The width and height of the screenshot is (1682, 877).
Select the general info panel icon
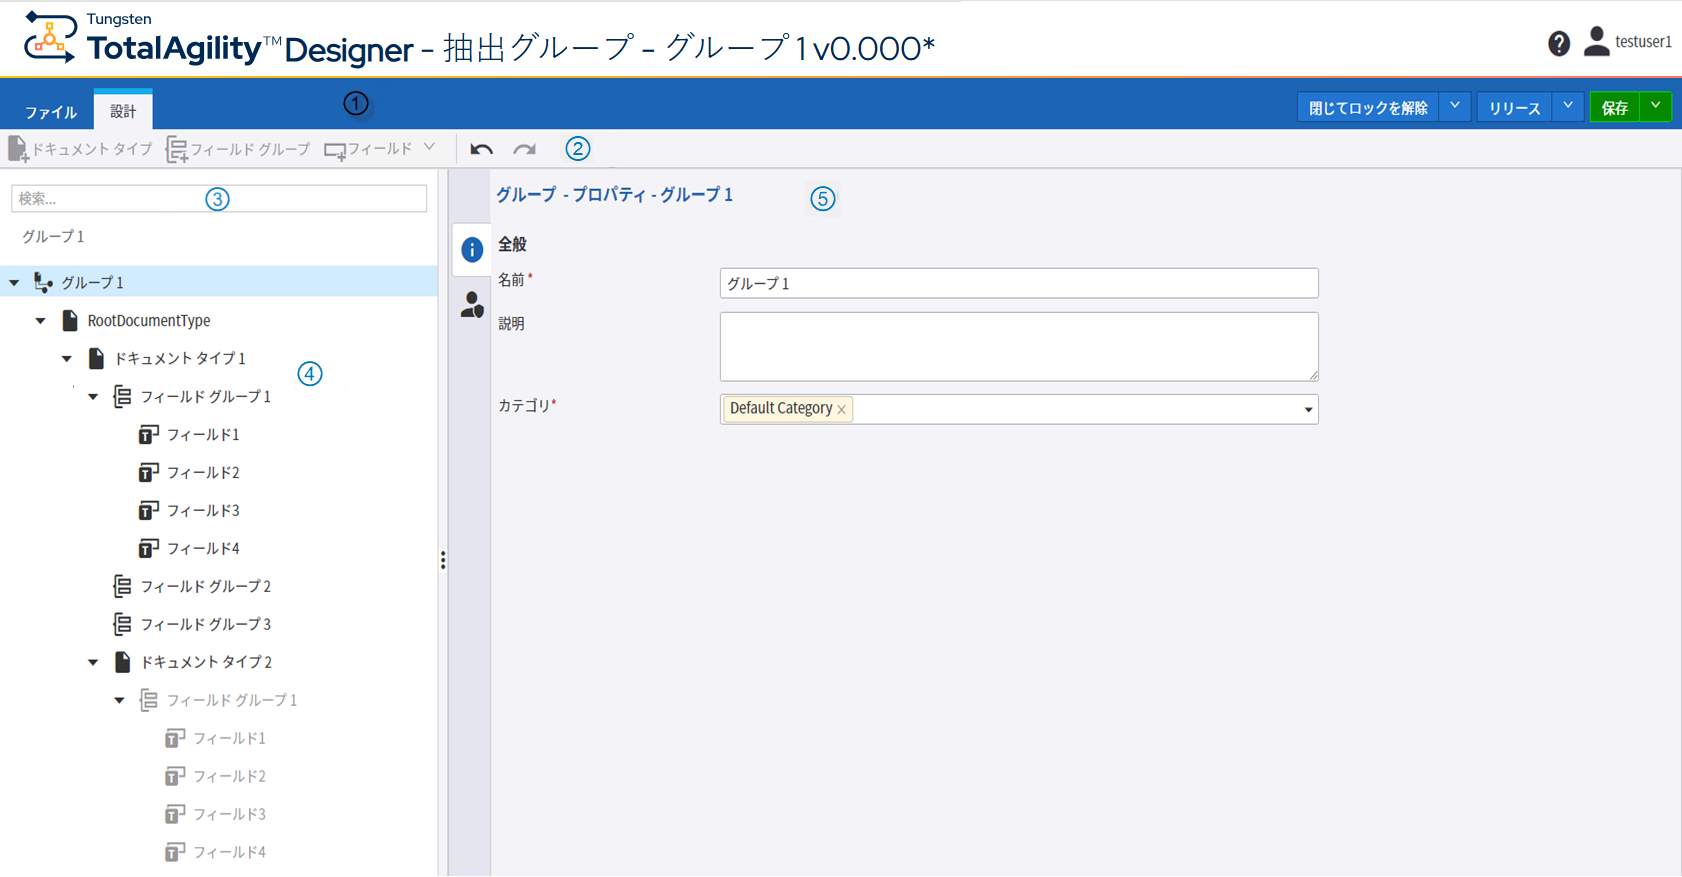click(x=472, y=250)
